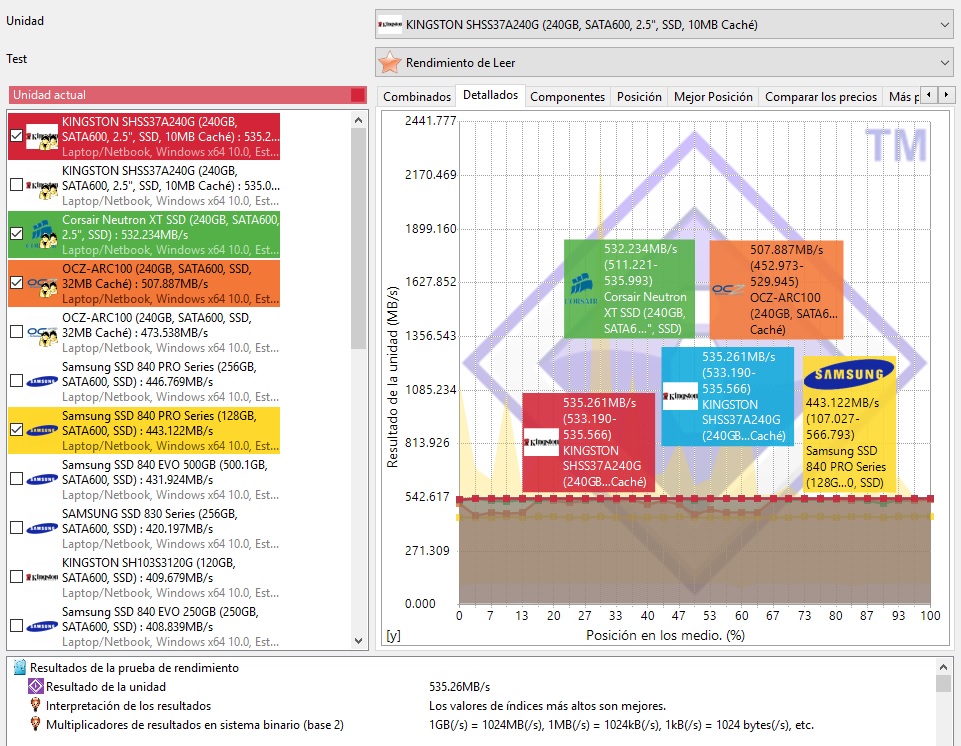
Task: Click the Corsair Neutron XT logo icon in list
Action: [x=42, y=233]
